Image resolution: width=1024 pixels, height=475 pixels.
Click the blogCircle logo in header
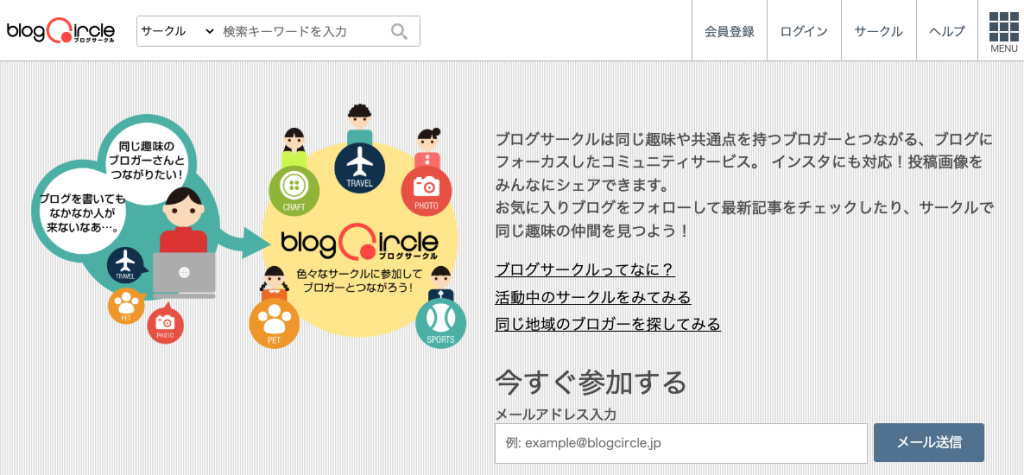(61, 31)
